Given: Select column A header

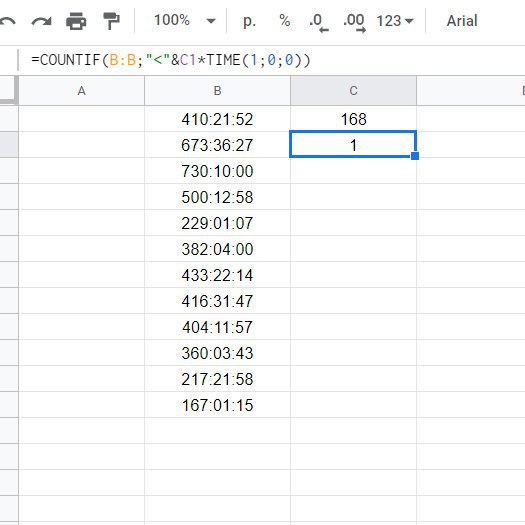Looking at the screenshot, I should (81, 90).
